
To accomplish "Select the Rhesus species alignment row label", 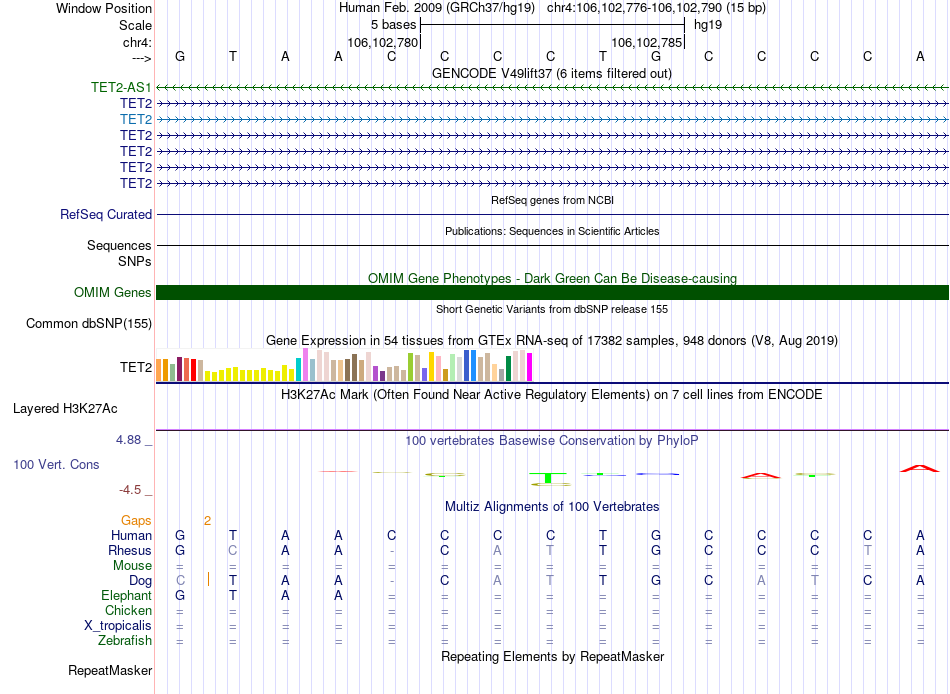I will coord(130,550).
